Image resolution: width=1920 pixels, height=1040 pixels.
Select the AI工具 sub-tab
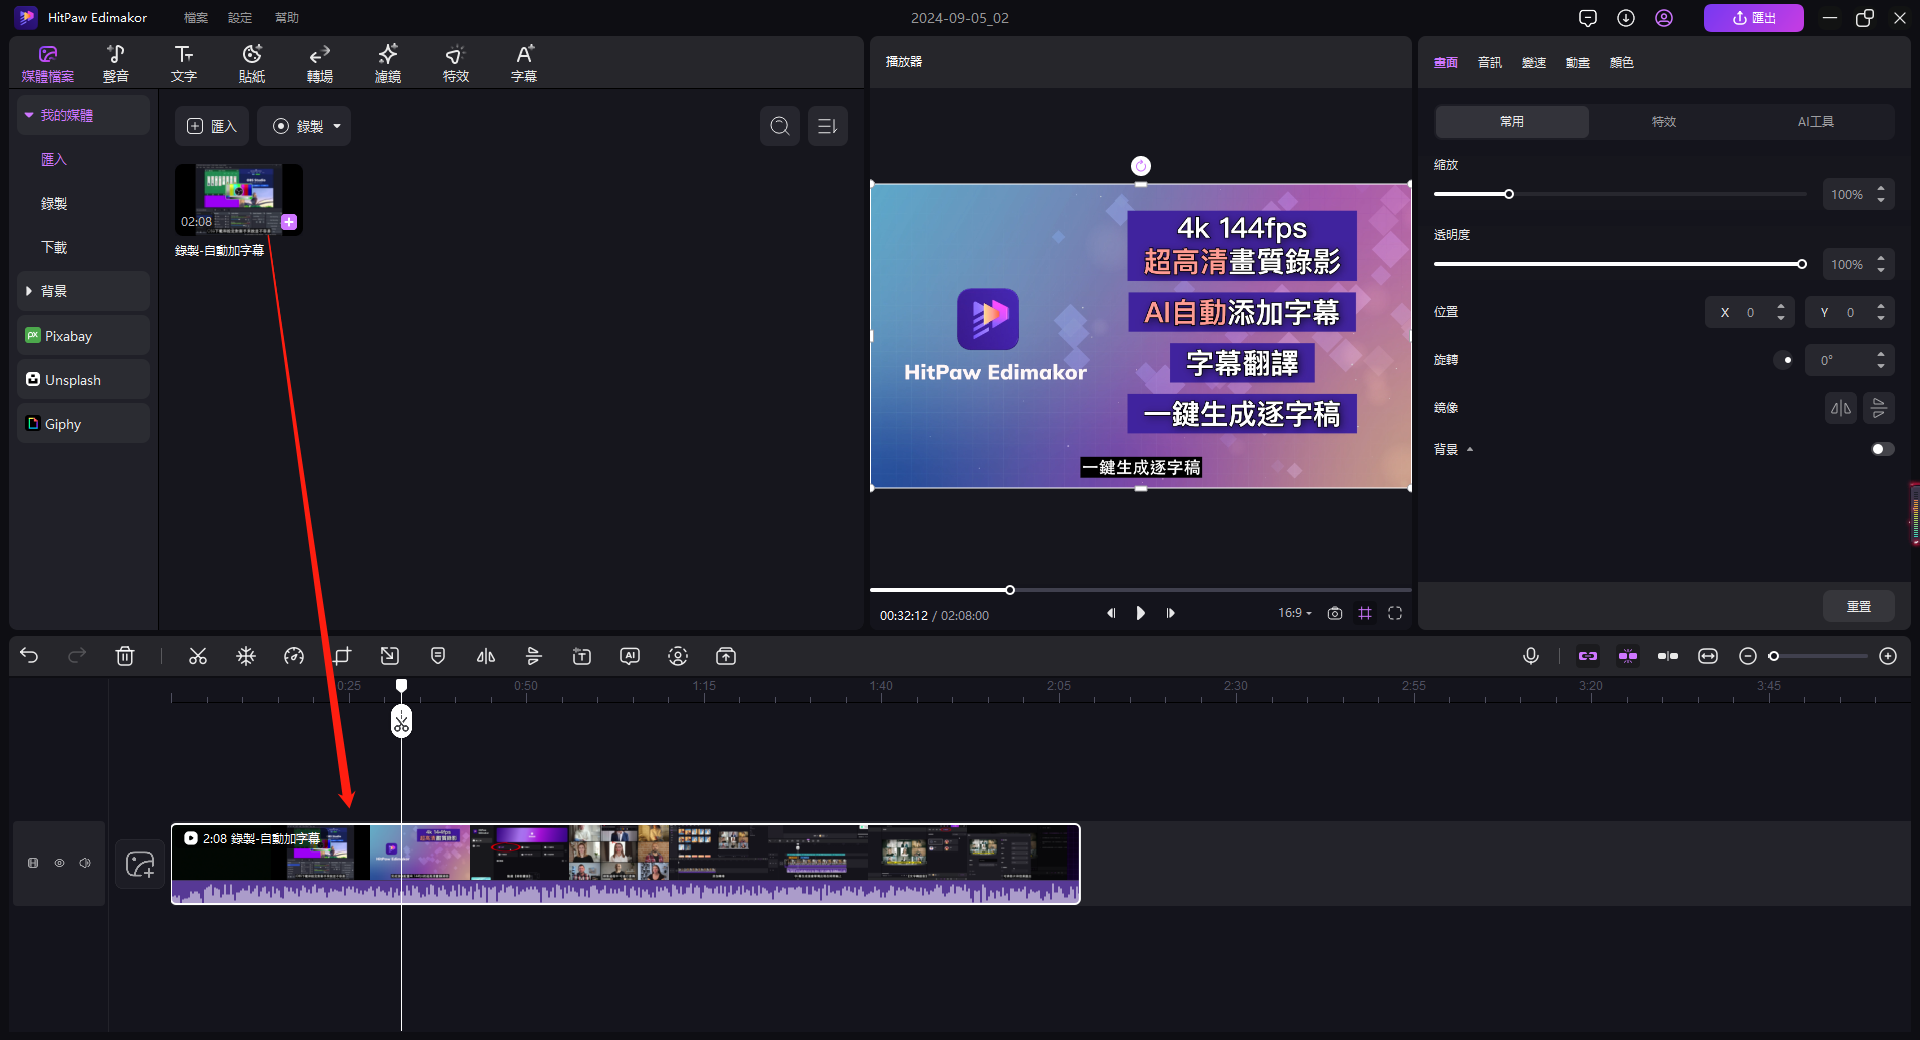(1816, 122)
